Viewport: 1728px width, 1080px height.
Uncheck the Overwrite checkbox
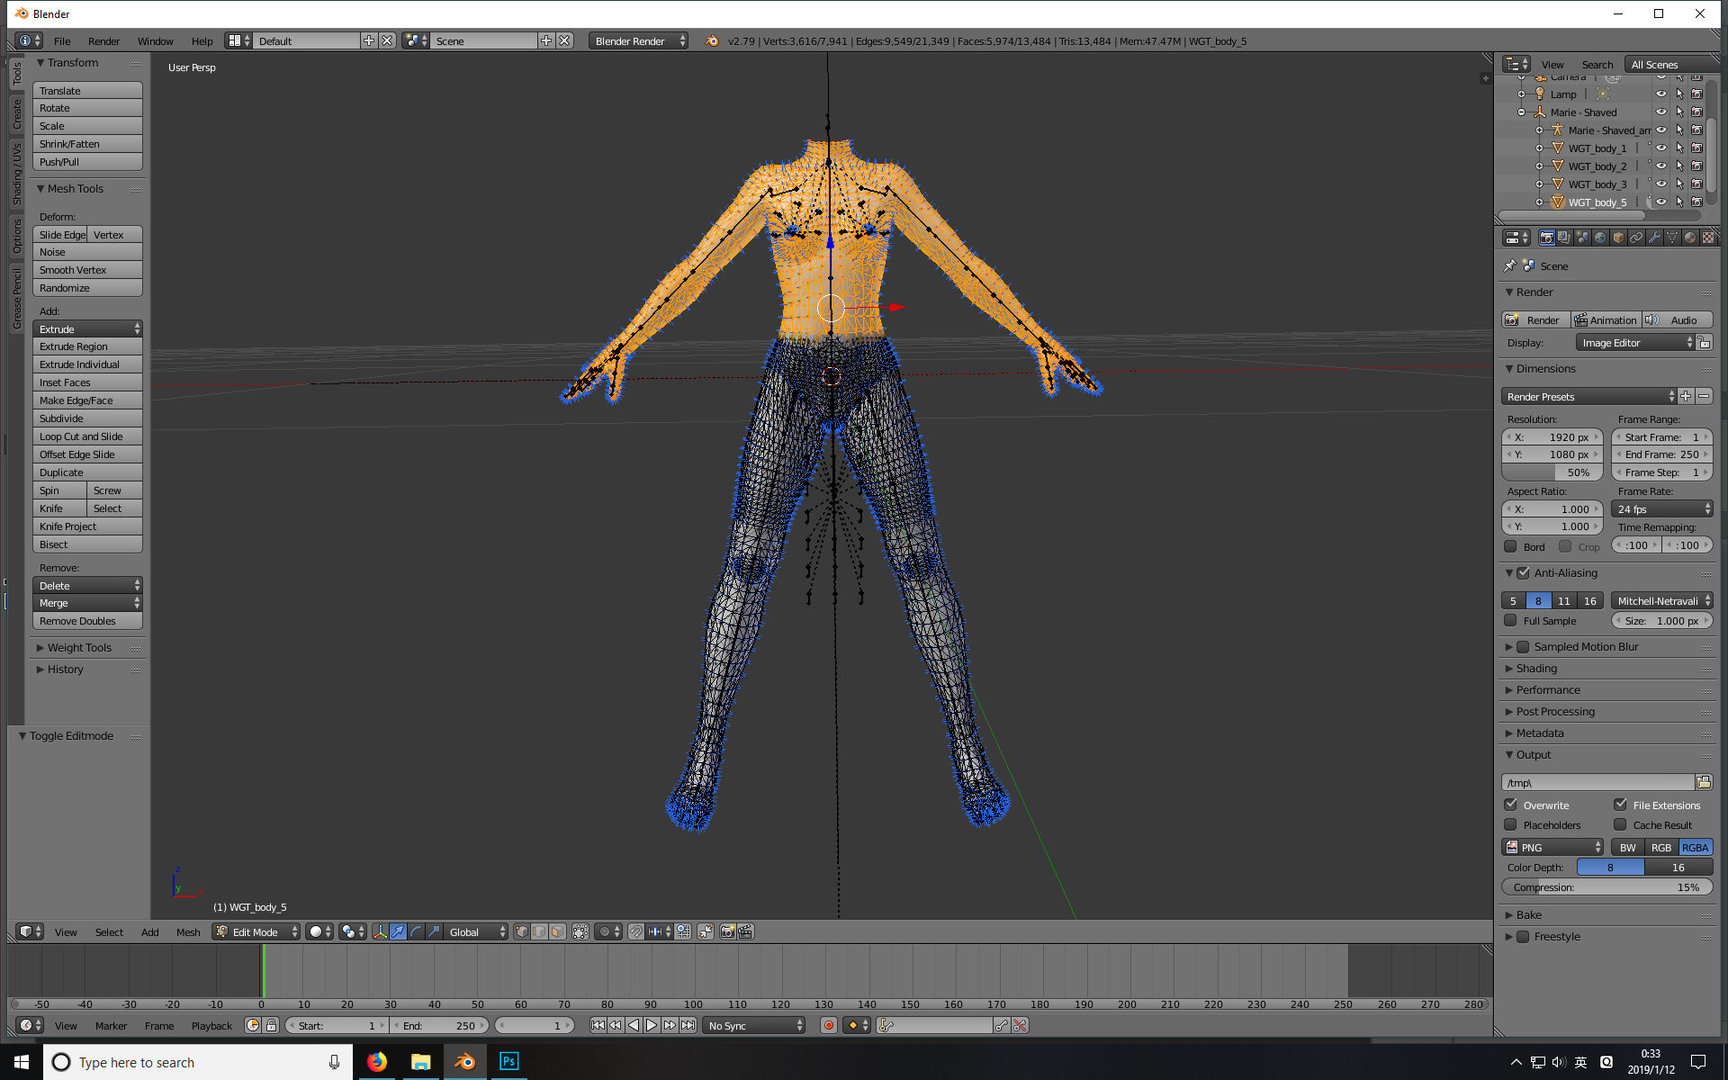pos(1511,805)
